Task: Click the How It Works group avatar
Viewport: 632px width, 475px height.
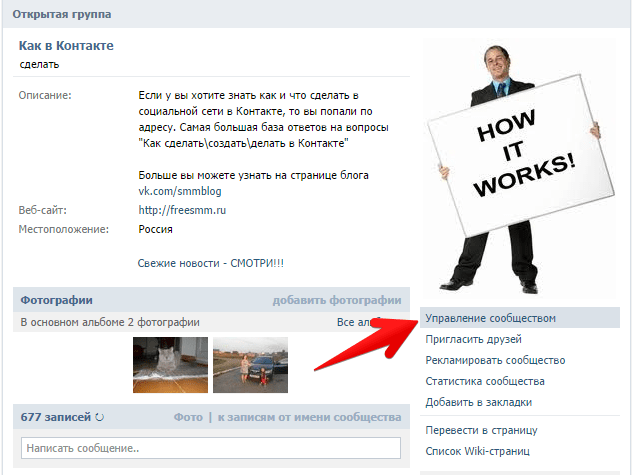Action: [x=519, y=168]
